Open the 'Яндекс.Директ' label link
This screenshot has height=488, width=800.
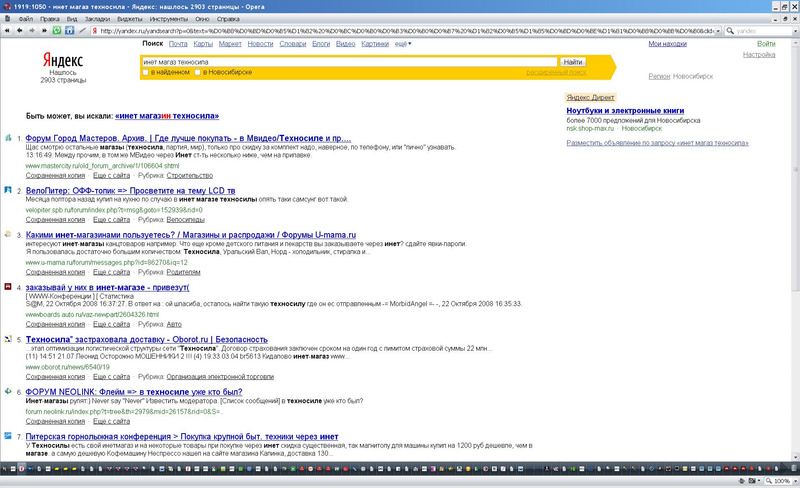tap(590, 97)
